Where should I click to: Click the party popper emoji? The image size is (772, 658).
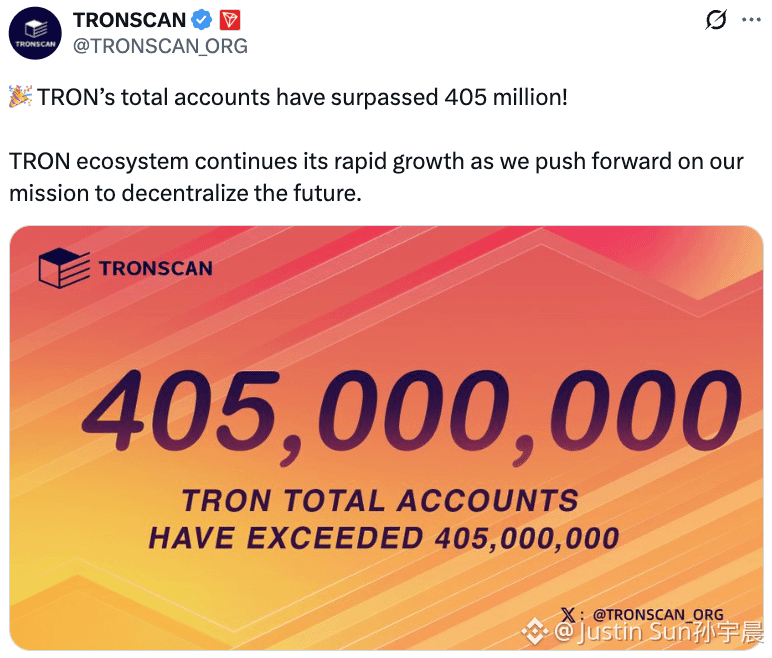[20, 97]
